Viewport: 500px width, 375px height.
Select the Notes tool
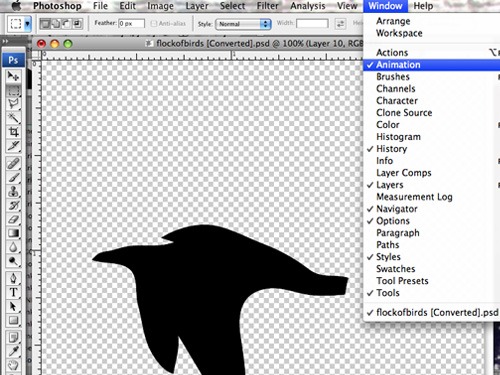pyautogui.click(x=13, y=338)
